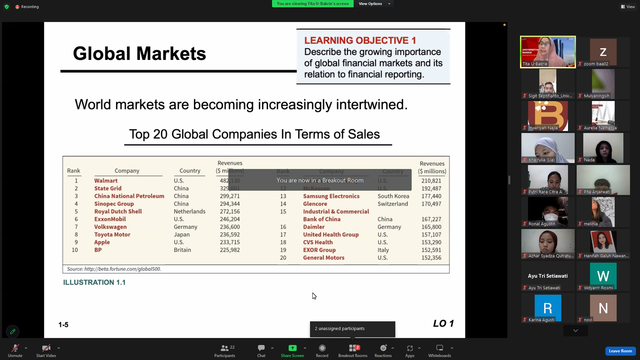The image size is (640, 360).
Task: Click the fortune.com source link on slide
Action: (x=122, y=269)
